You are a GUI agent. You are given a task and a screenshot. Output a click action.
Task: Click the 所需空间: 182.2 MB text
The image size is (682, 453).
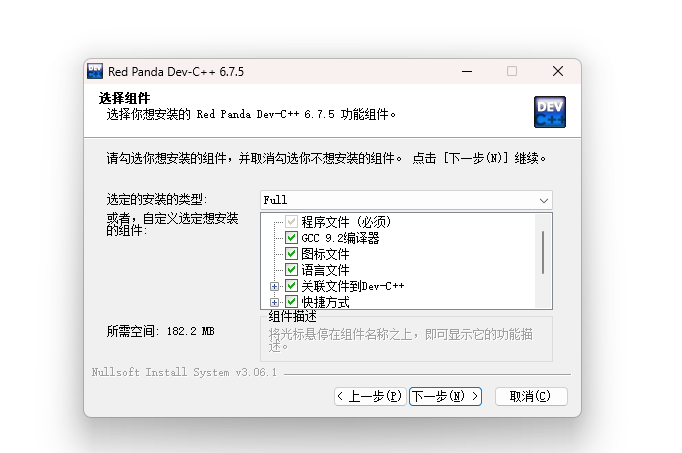point(160,331)
